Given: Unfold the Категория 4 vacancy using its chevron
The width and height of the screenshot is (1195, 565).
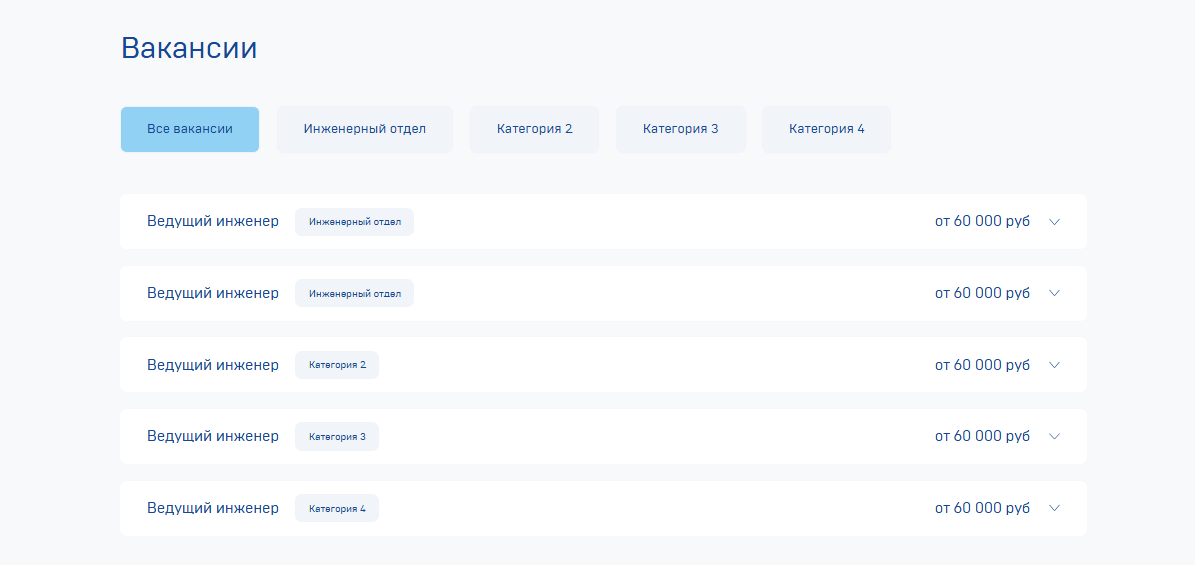Looking at the screenshot, I should [1055, 509].
